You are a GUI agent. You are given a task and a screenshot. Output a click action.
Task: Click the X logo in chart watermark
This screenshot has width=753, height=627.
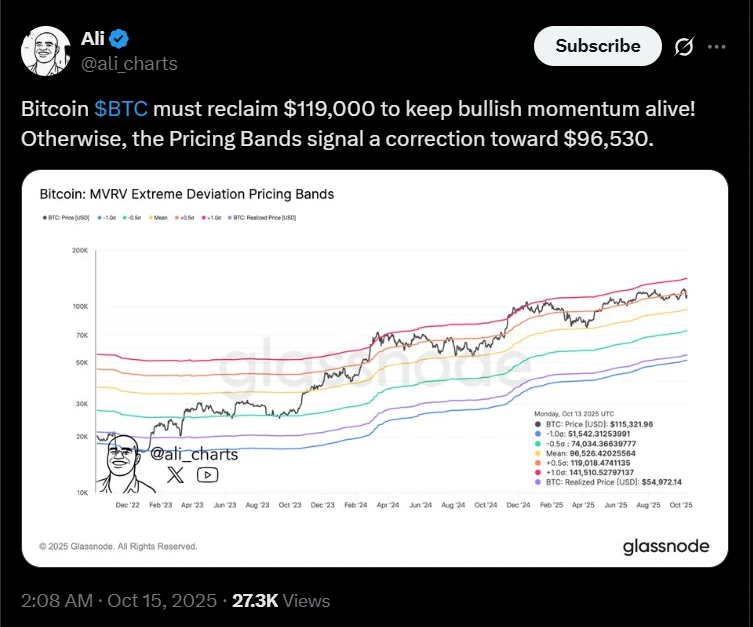coord(176,474)
